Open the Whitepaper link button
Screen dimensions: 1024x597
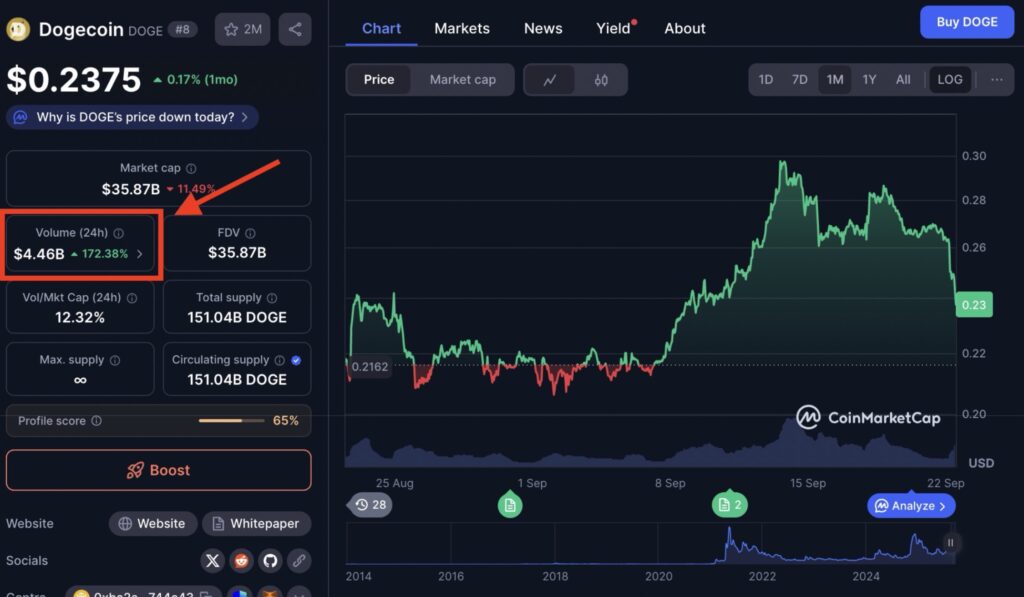[x=256, y=524]
